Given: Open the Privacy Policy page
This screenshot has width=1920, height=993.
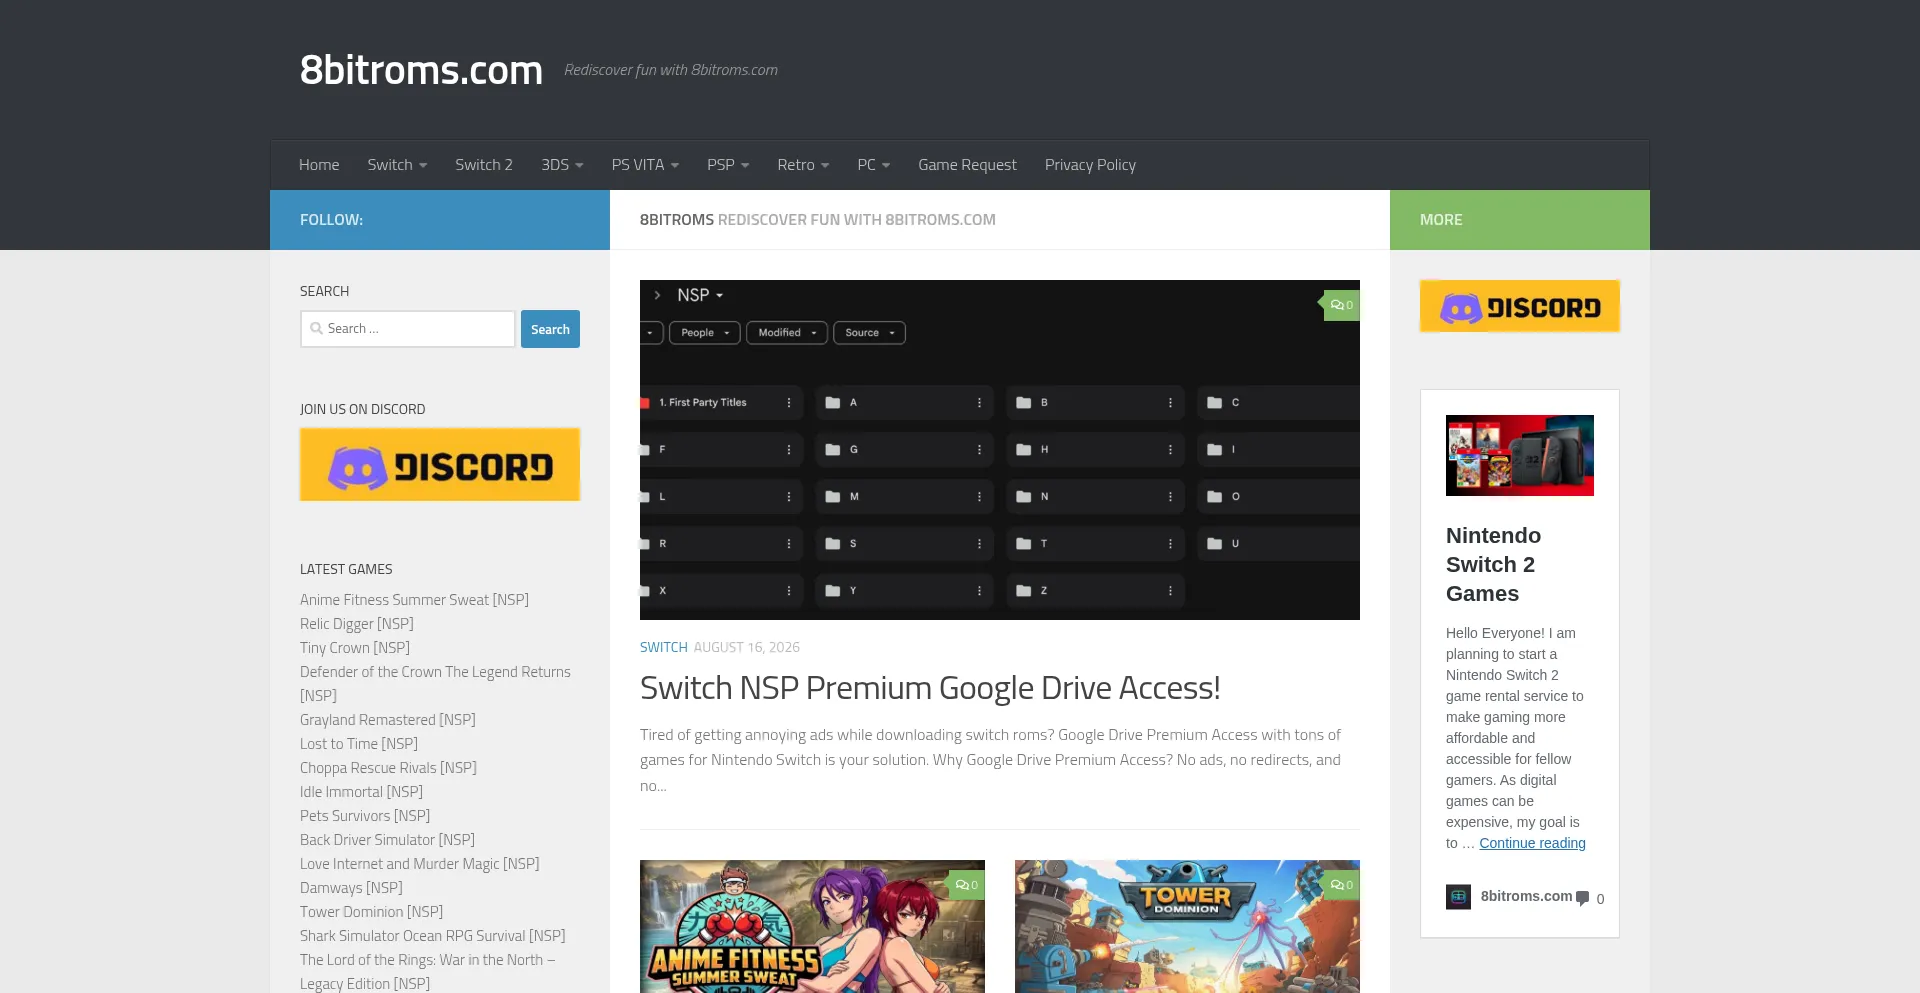Looking at the screenshot, I should (1090, 165).
